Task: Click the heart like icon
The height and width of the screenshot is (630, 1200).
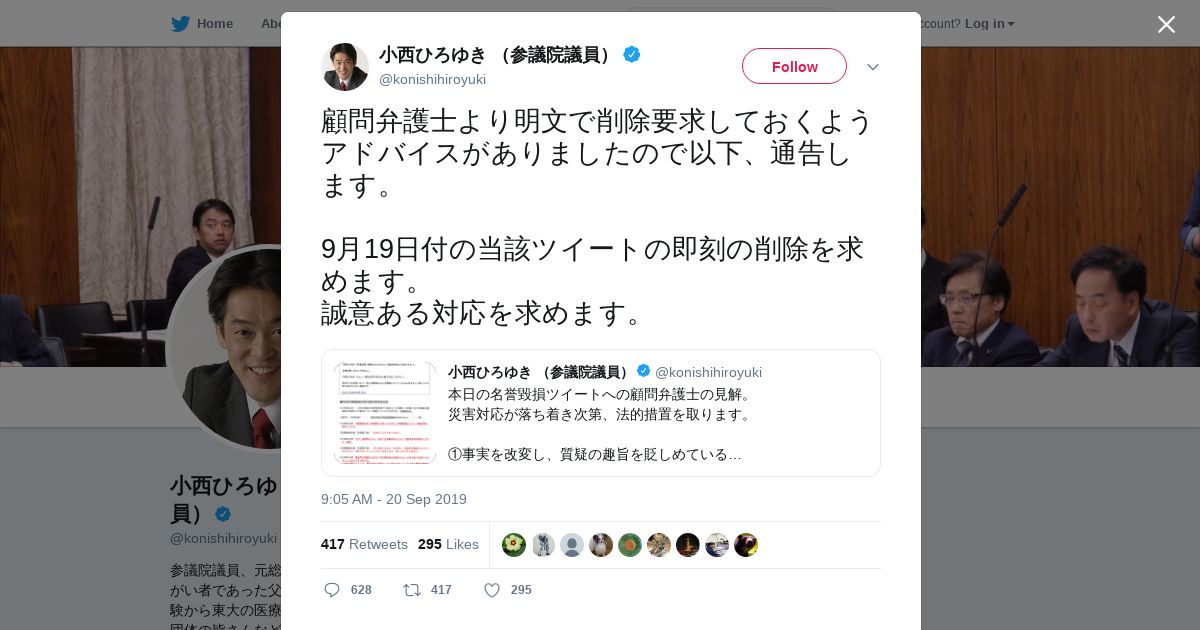Action: click(492, 590)
